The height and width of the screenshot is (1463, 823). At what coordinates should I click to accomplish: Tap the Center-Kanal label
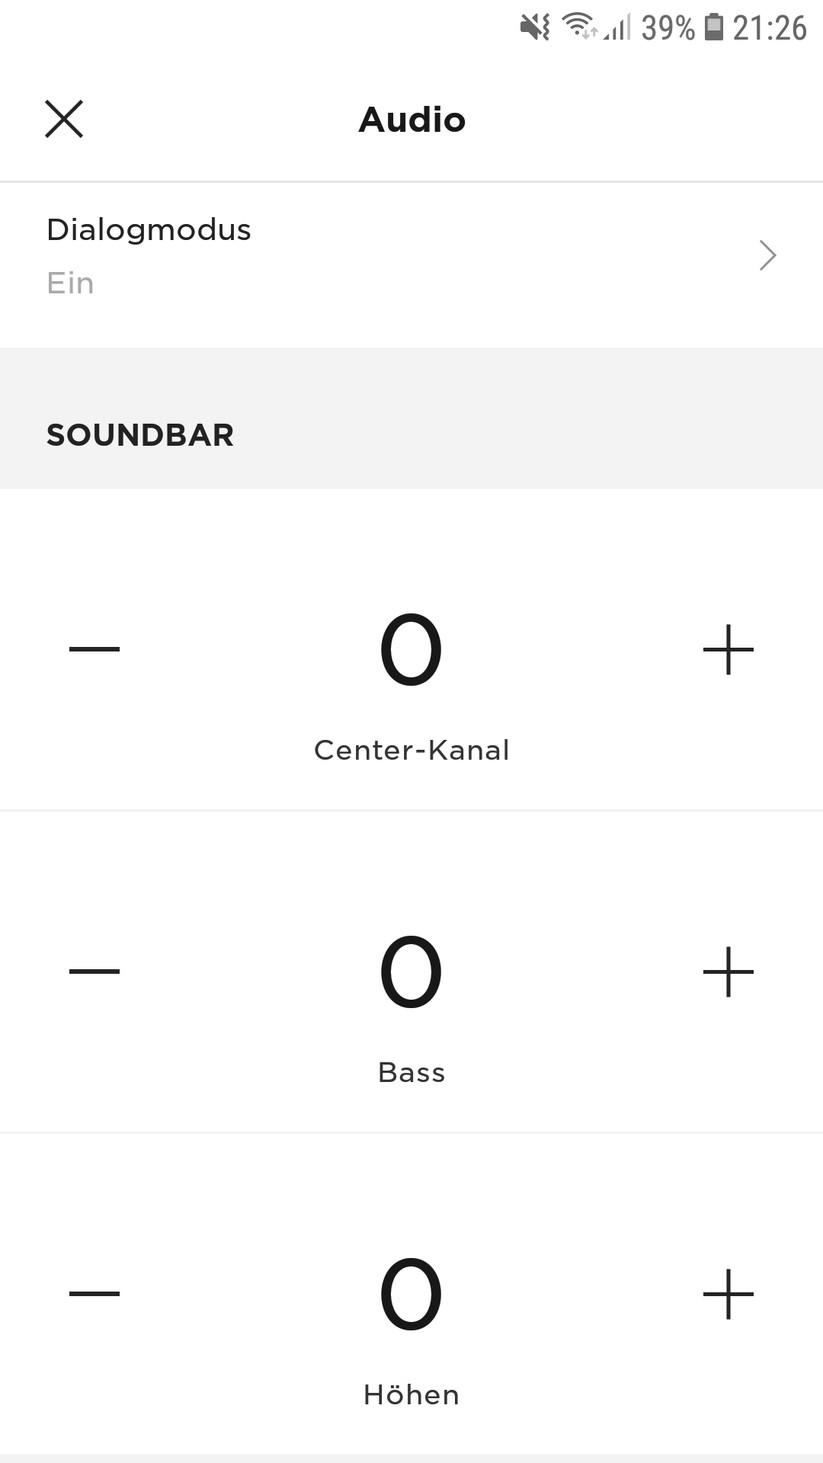(x=411, y=750)
